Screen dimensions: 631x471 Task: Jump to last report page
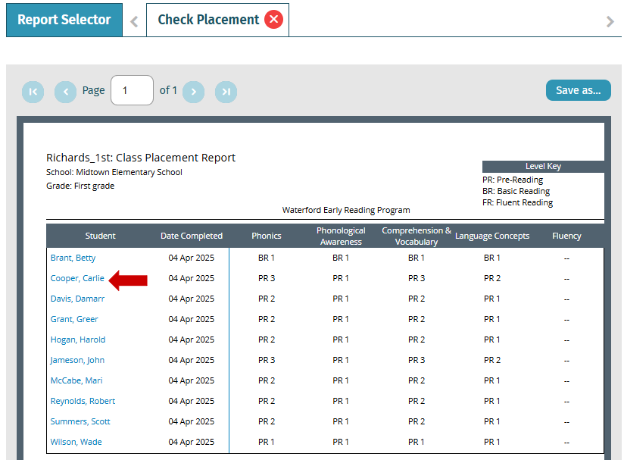tap(226, 92)
